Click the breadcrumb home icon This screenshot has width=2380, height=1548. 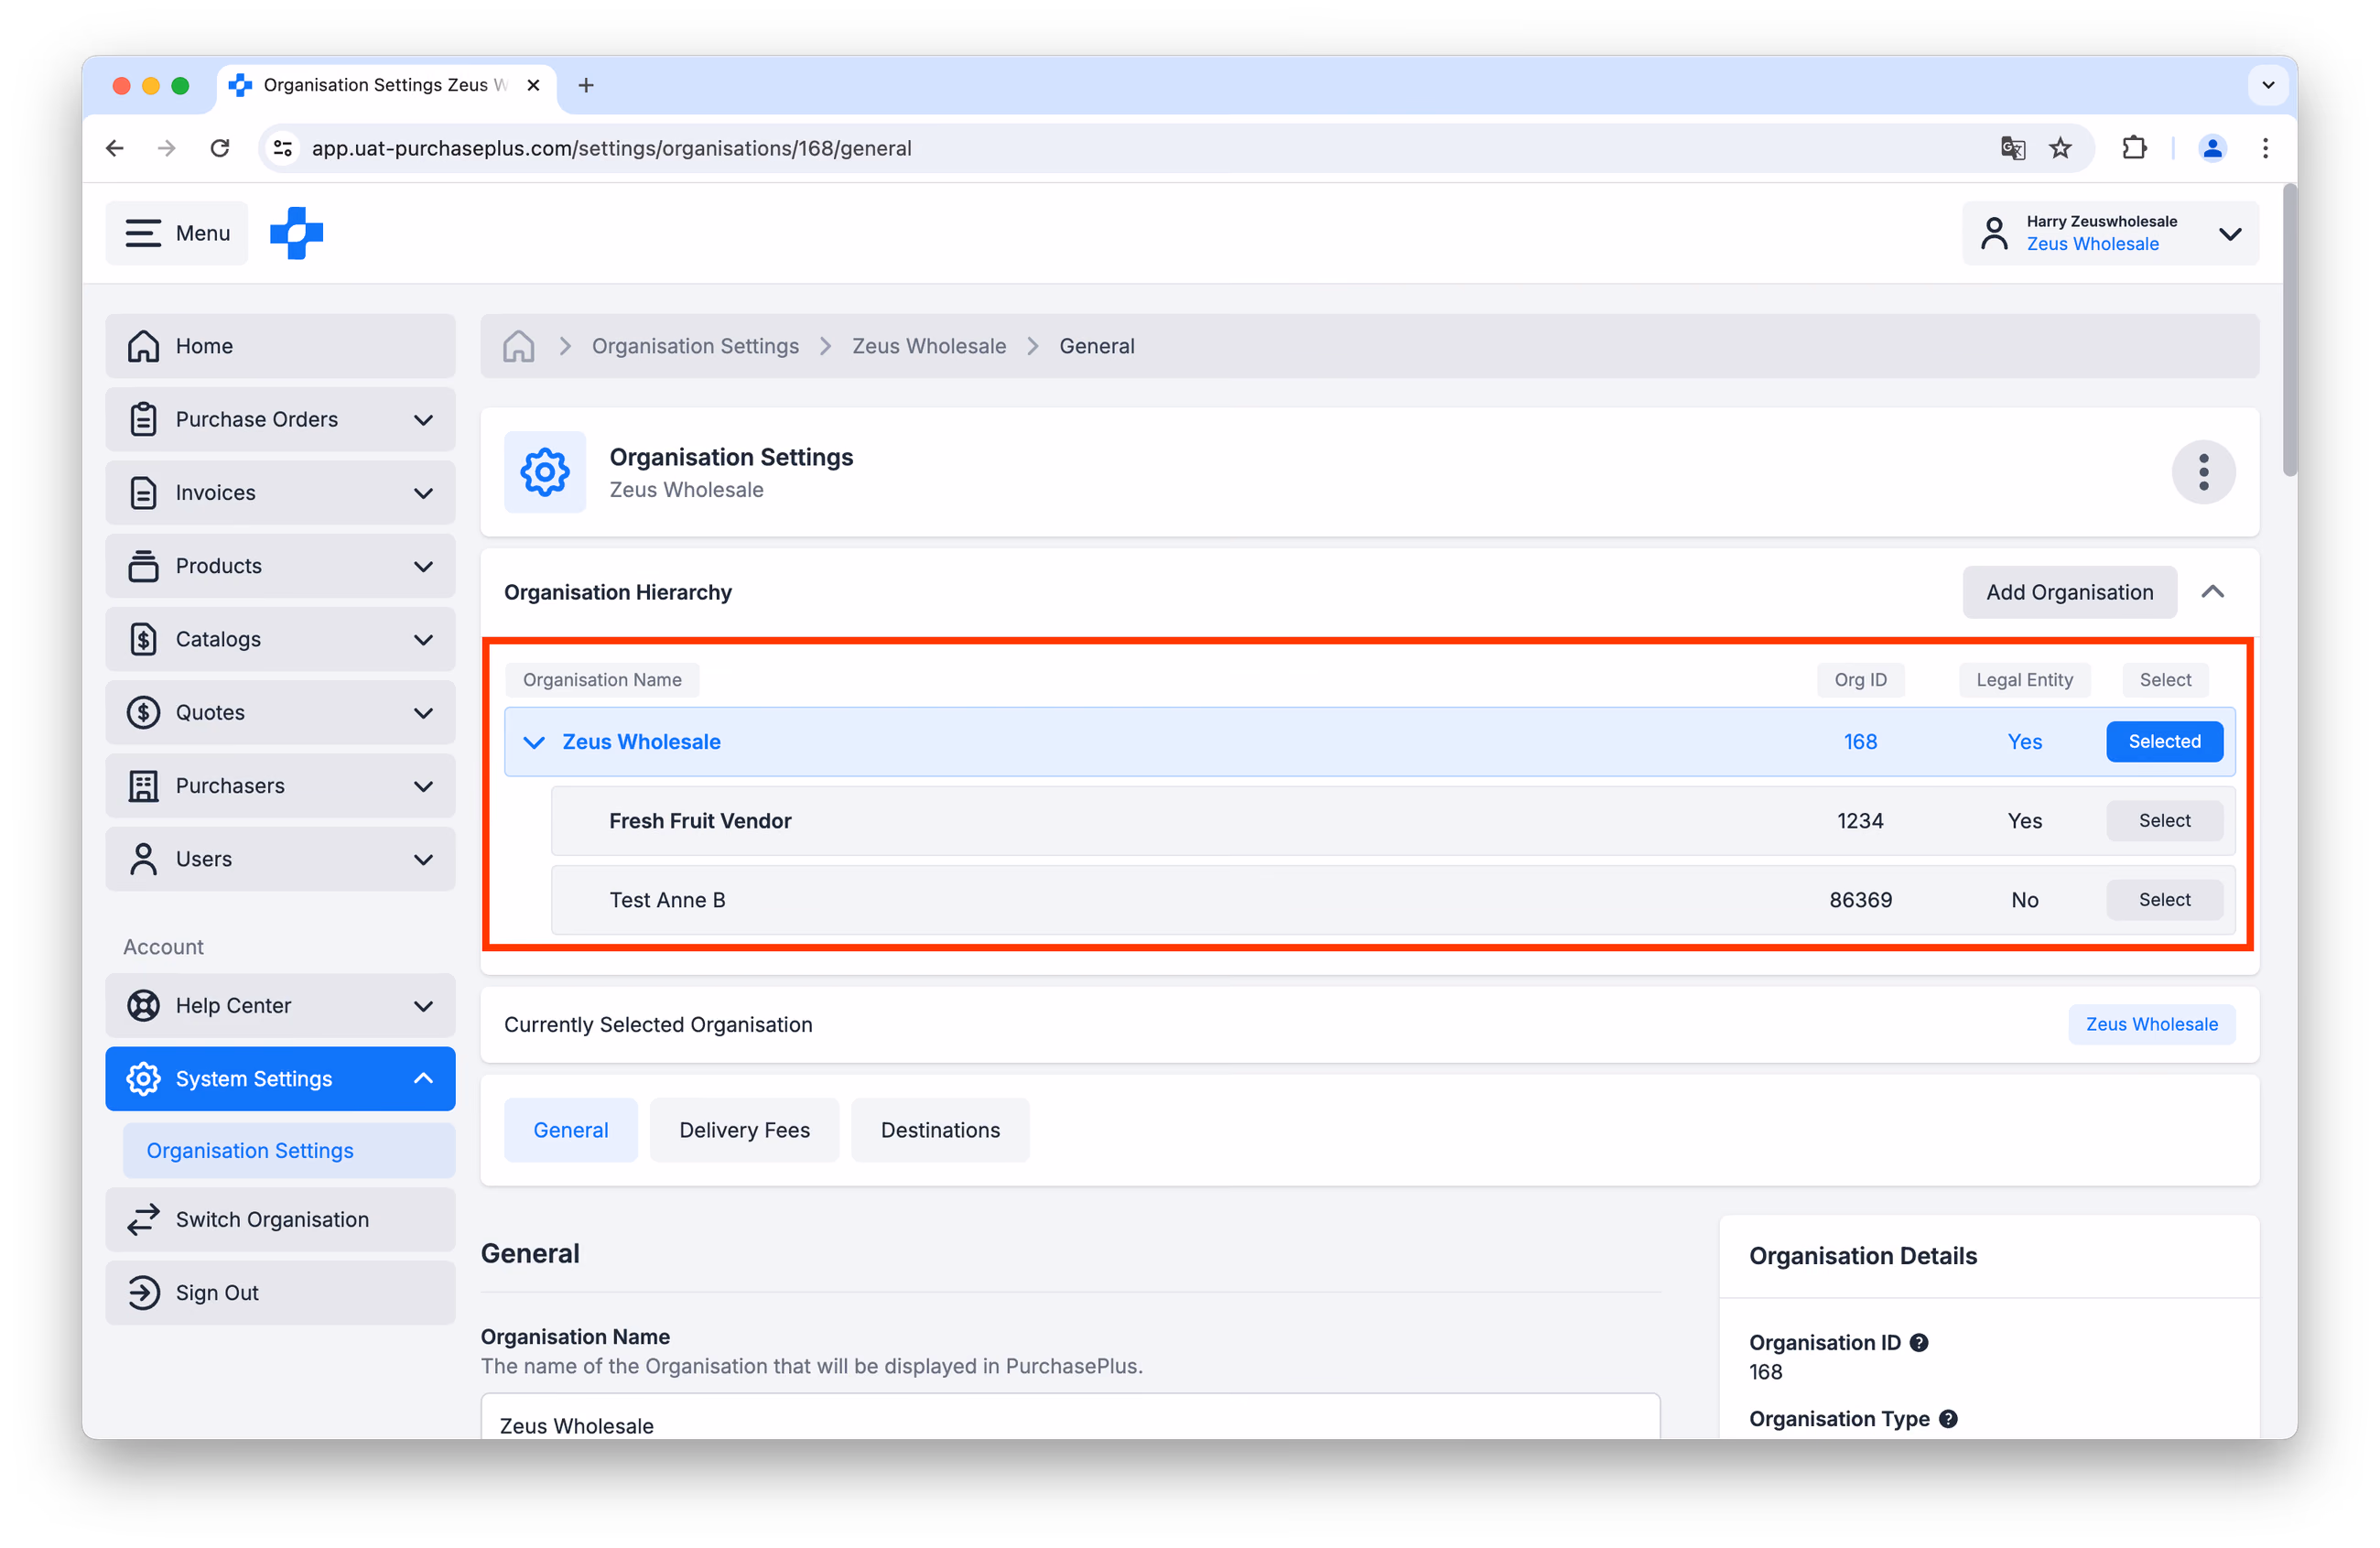click(519, 346)
